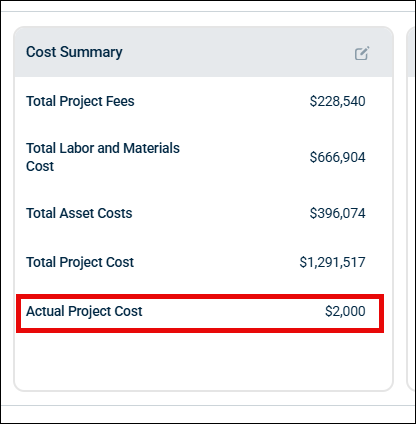Viewport: 416px width, 424px height.
Task: Click the Total Asset Costs label
Action: click(x=79, y=213)
